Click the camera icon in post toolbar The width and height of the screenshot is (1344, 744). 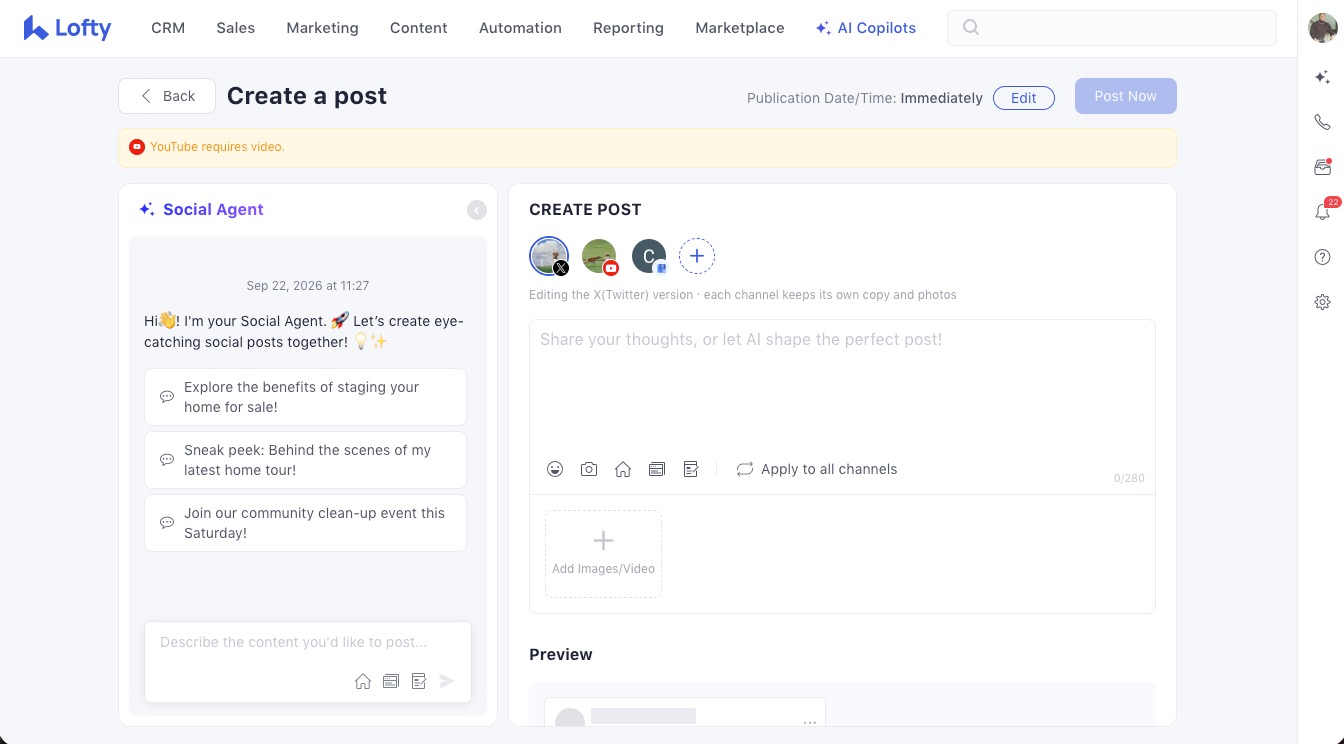589,469
